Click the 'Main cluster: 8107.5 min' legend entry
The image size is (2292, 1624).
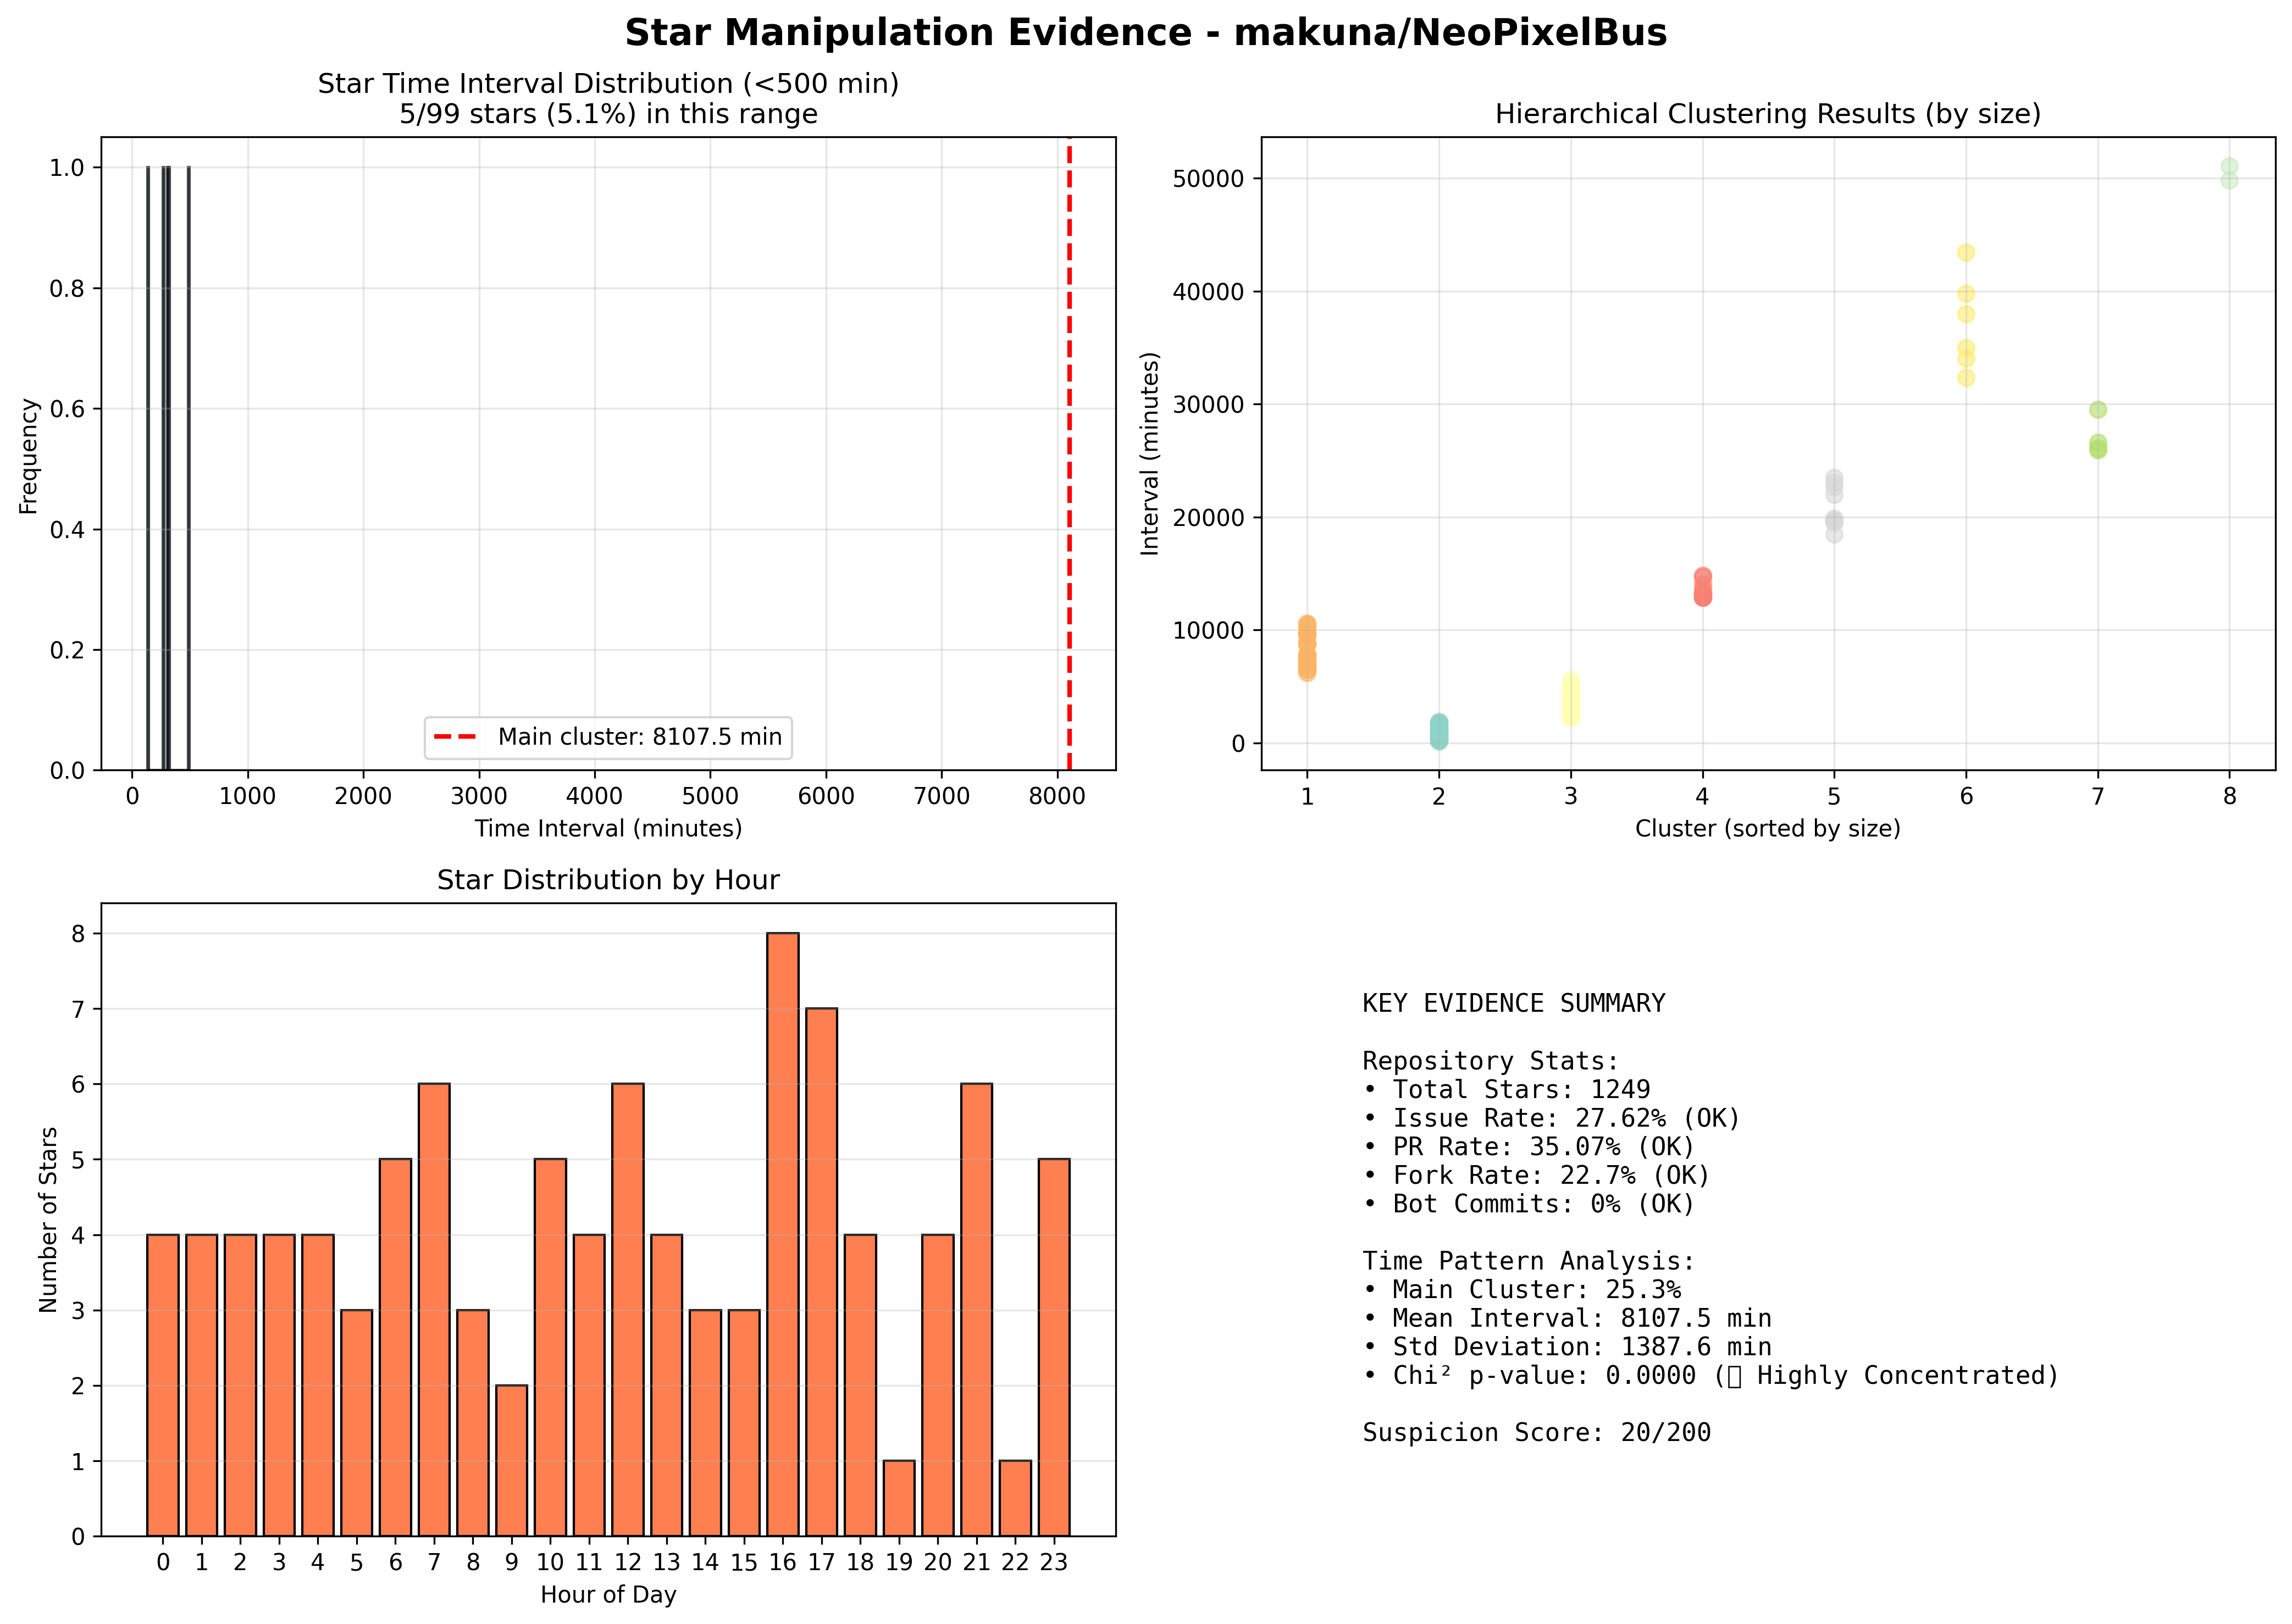[x=607, y=737]
